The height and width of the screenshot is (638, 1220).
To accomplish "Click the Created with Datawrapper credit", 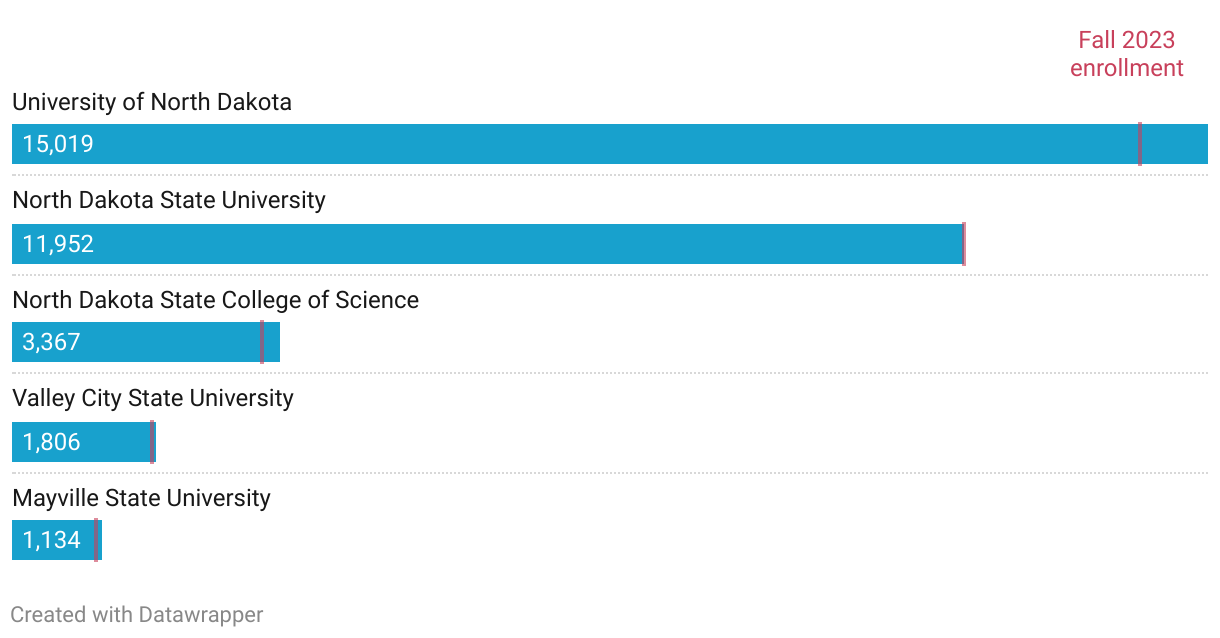I will (x=137, y=614).
